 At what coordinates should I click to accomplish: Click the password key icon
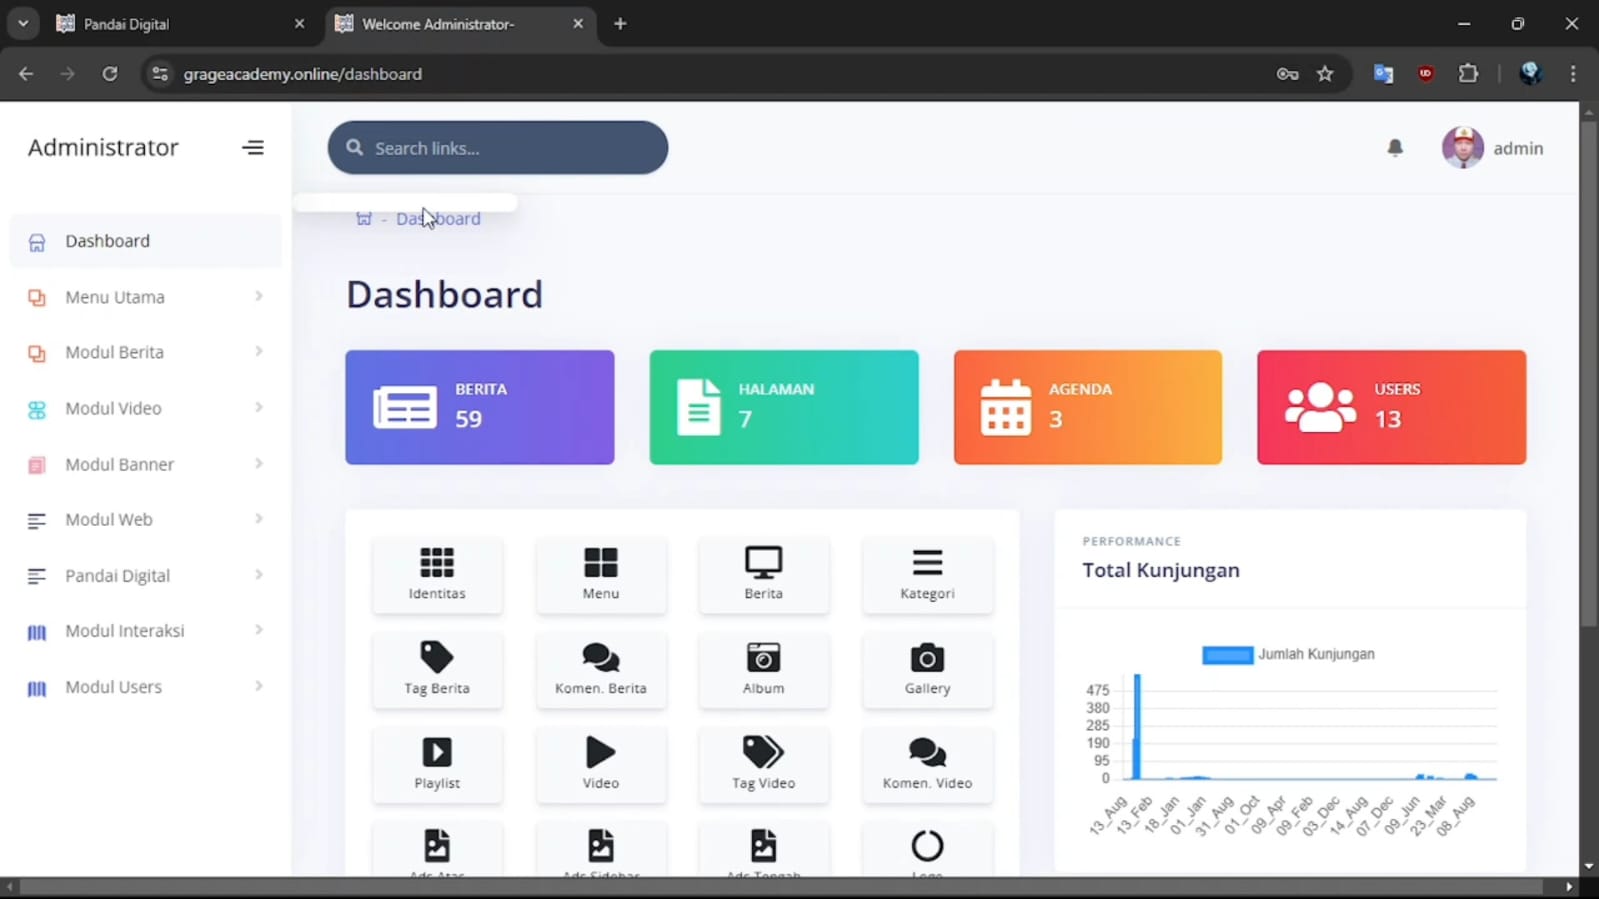click(1287, 74)
